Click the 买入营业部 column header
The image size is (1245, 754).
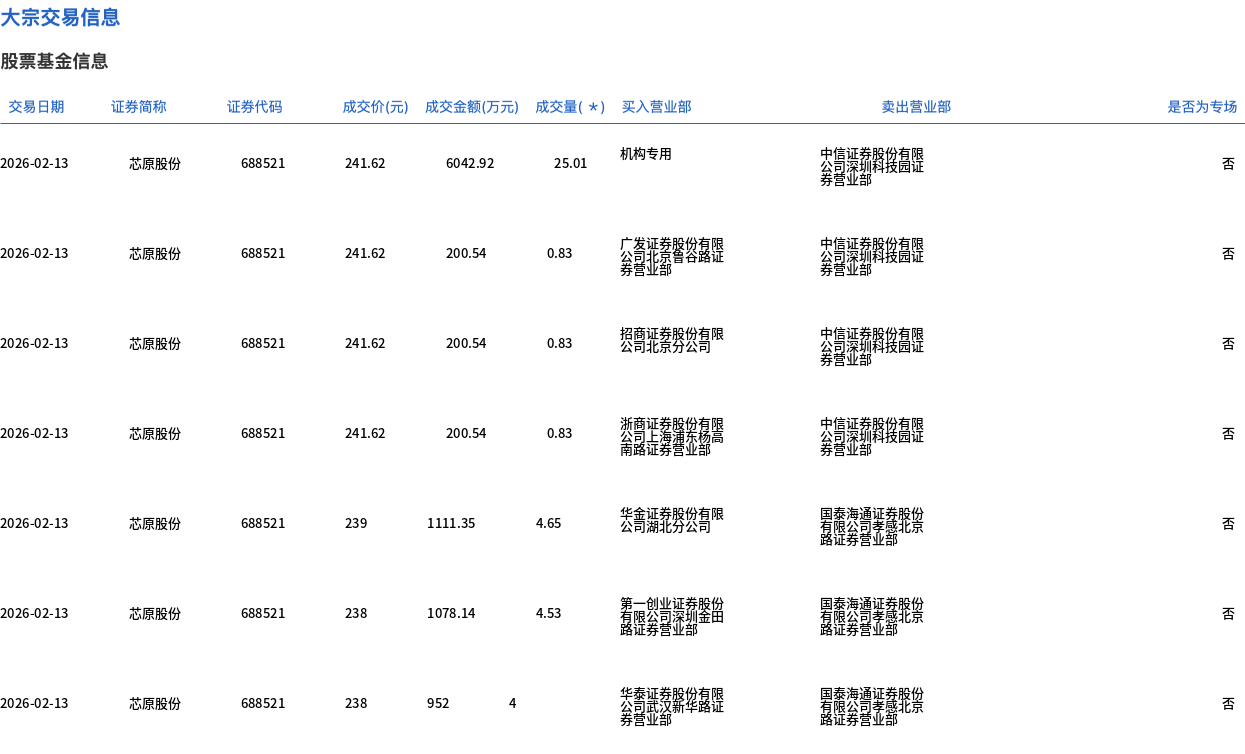(x=656, y=107)
